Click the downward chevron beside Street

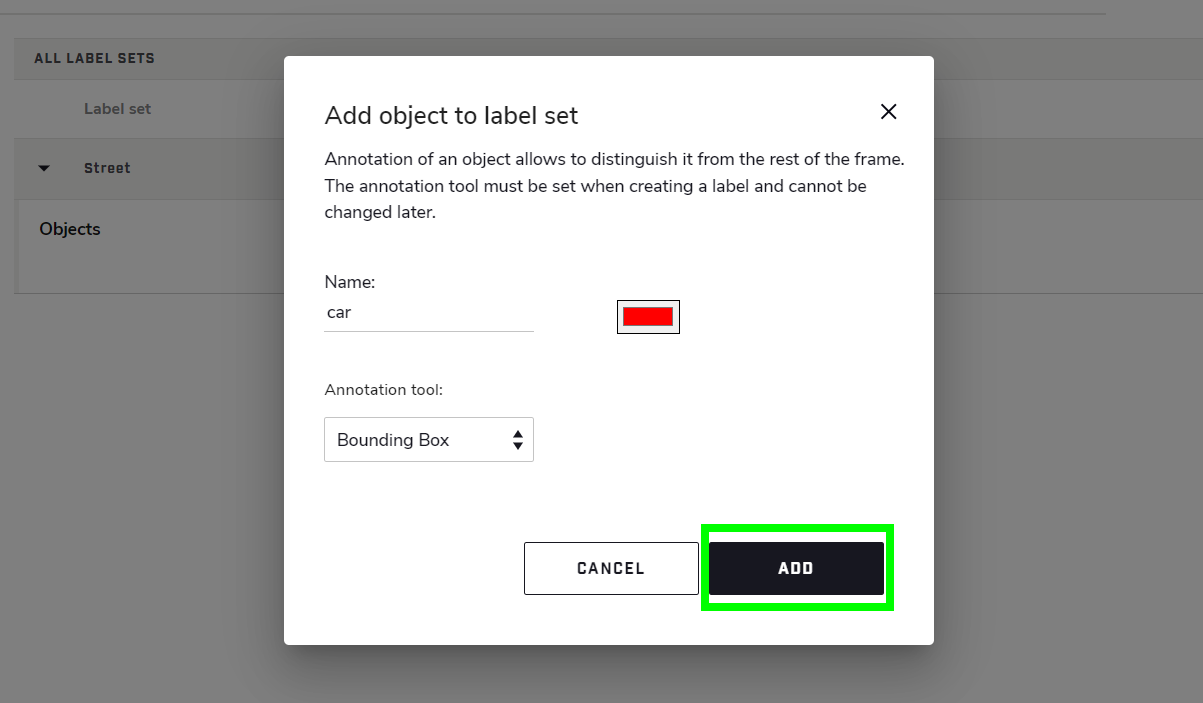41,168
